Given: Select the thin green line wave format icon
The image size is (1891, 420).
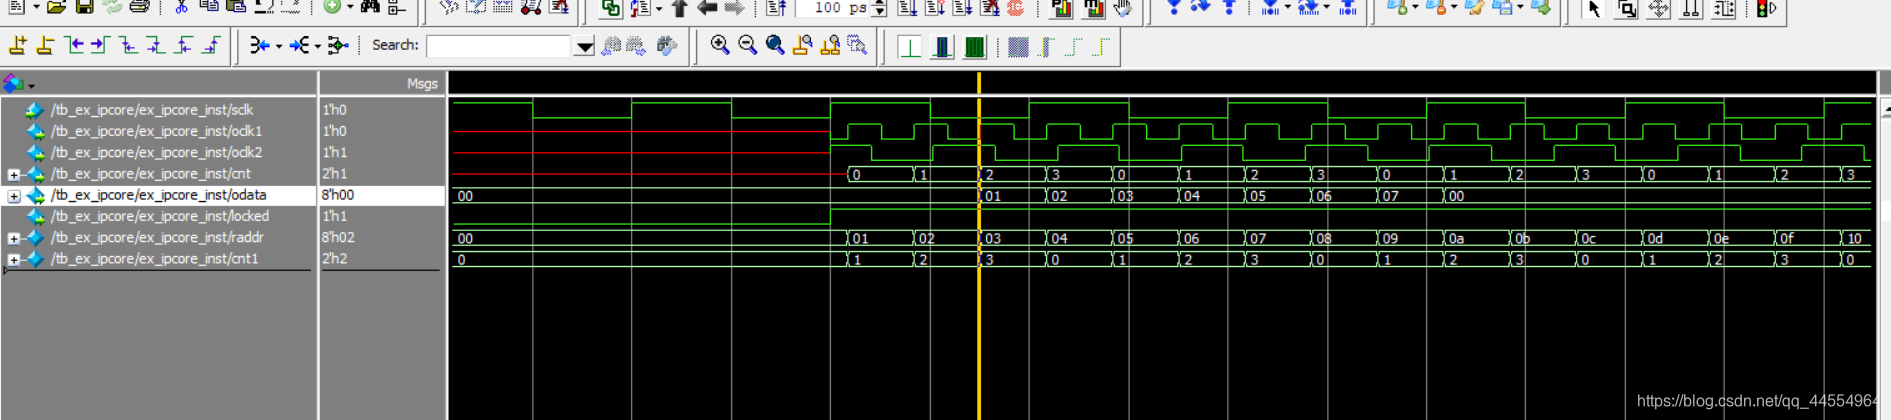Looking at the screenshot, I should coord(910,46).
